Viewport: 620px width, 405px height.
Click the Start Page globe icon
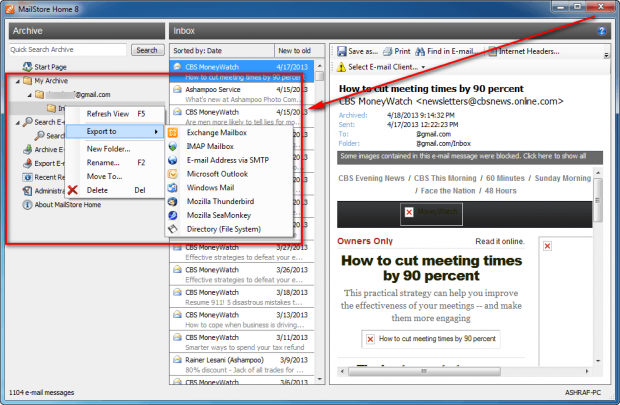(27, 67)
